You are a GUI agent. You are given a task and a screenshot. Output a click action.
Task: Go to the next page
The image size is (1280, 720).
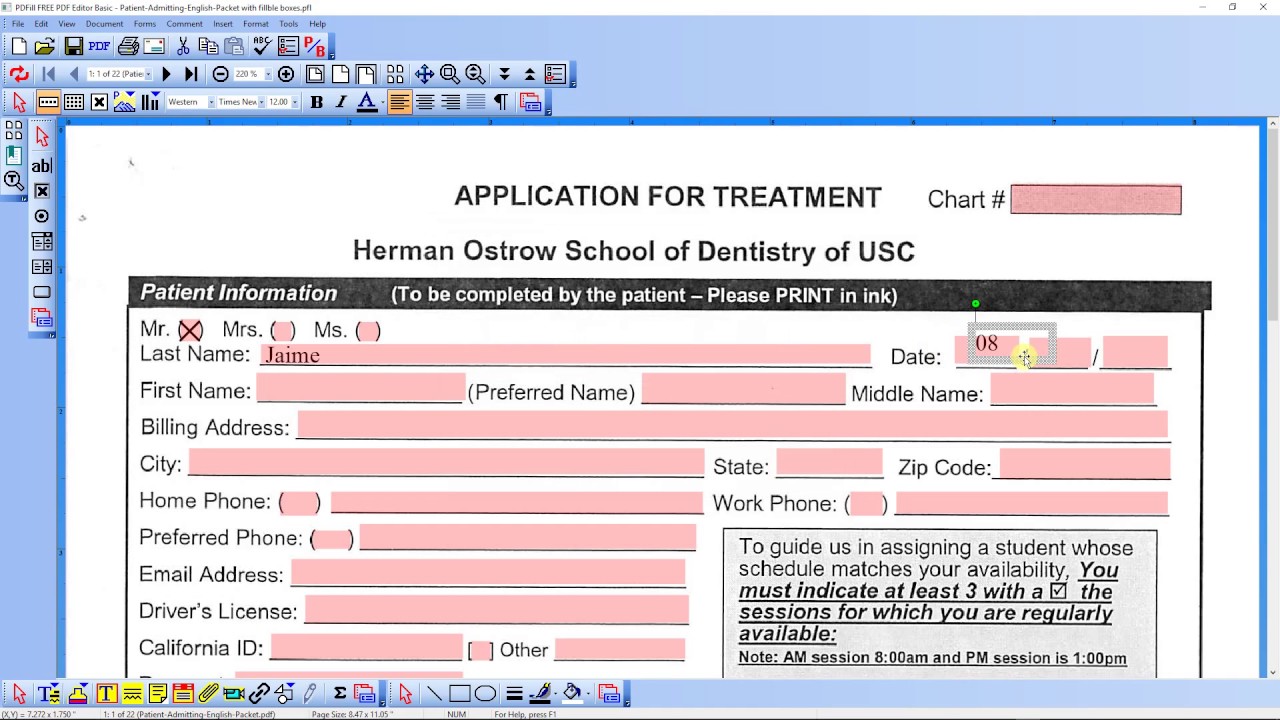point(166,74)
